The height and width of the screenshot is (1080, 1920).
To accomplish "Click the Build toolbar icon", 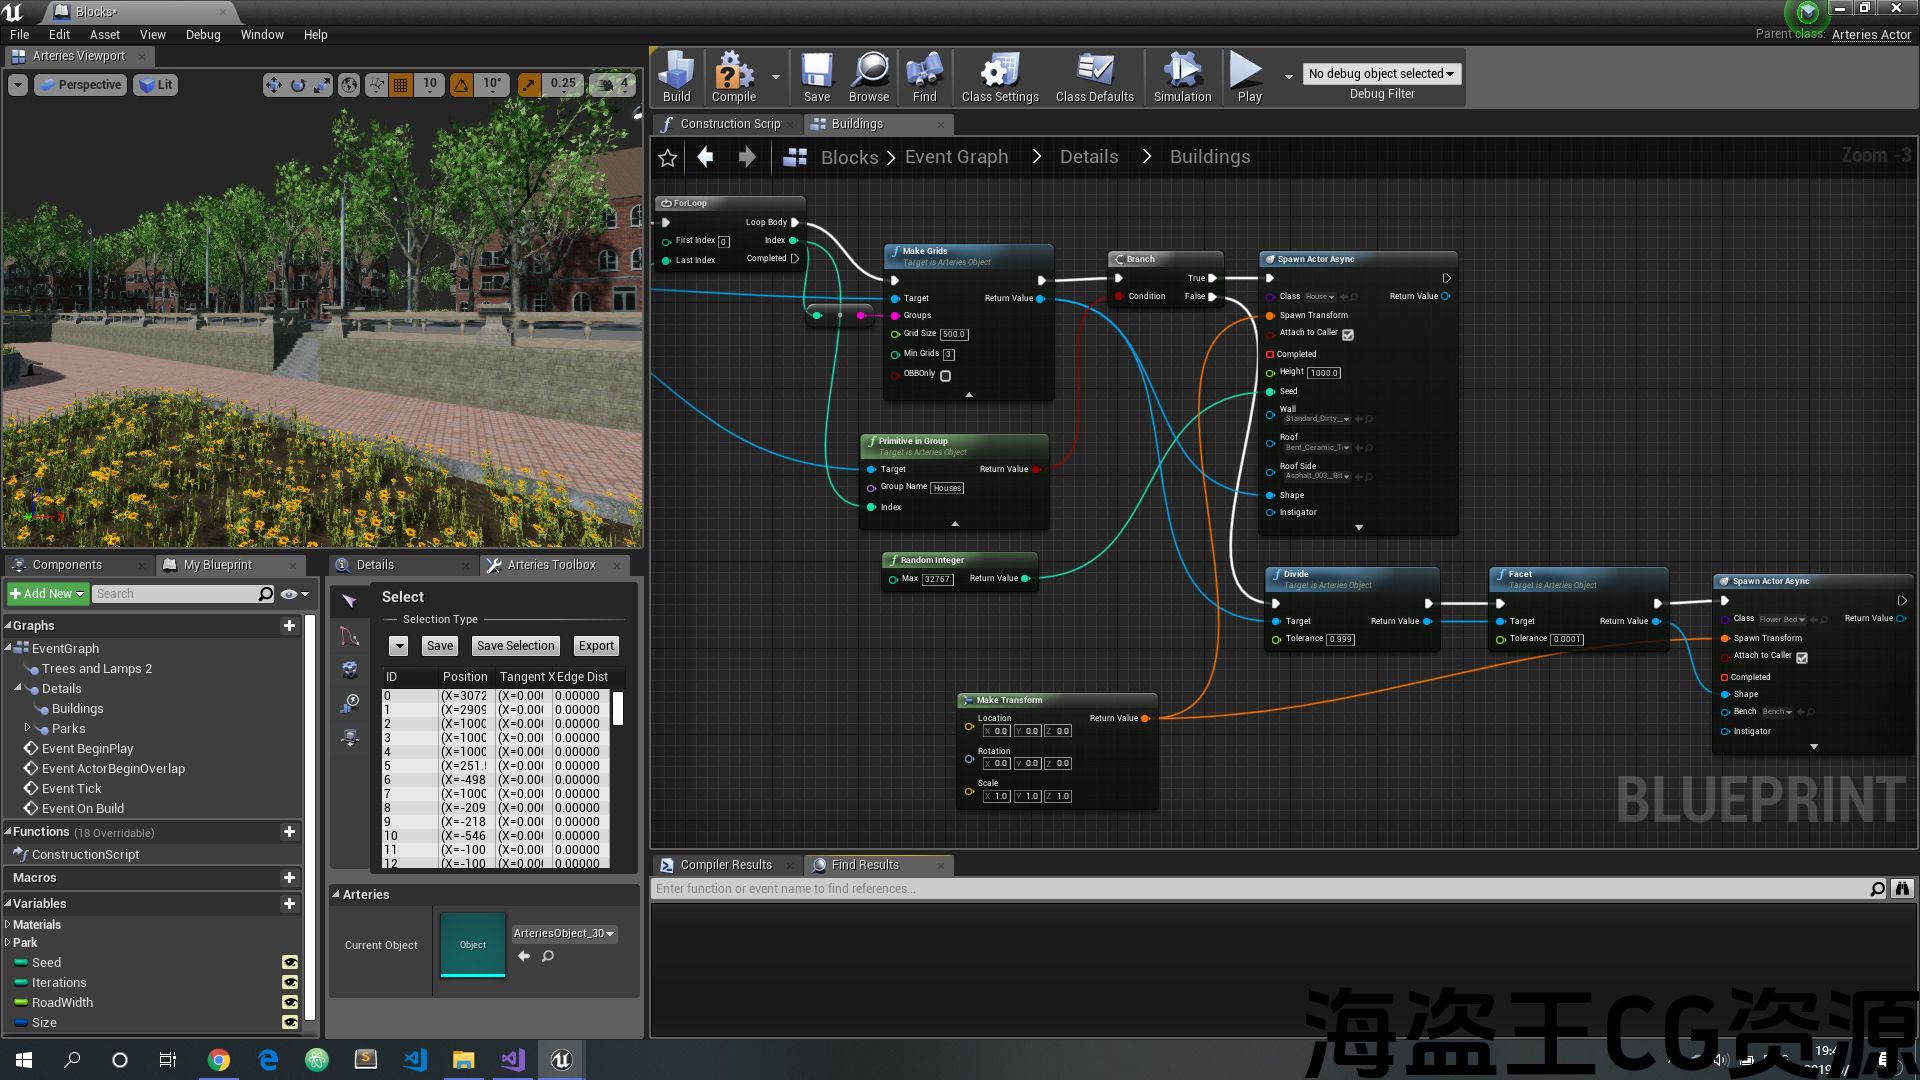I will (x=676, y=76).
